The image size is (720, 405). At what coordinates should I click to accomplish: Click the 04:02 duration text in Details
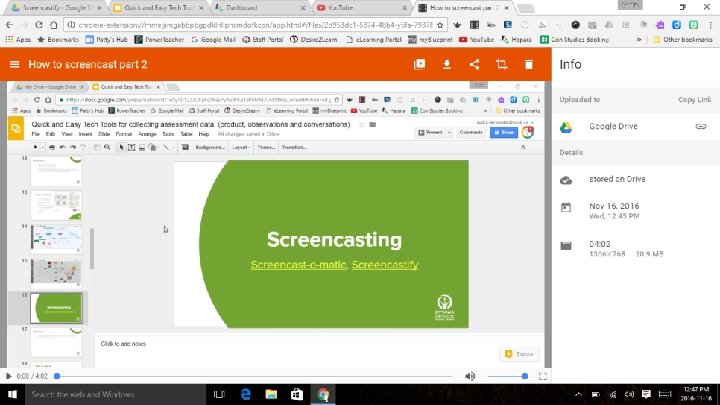point(600,244)
